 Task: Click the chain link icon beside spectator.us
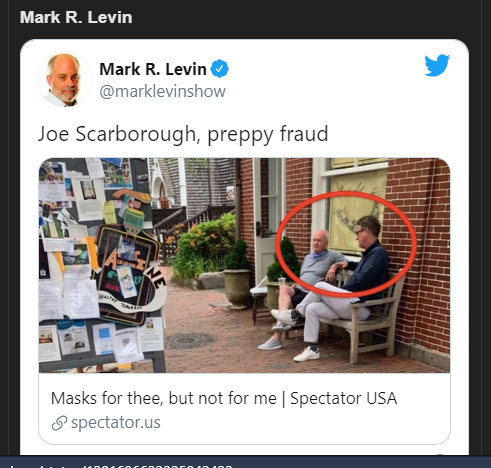(x=59, y=423)
